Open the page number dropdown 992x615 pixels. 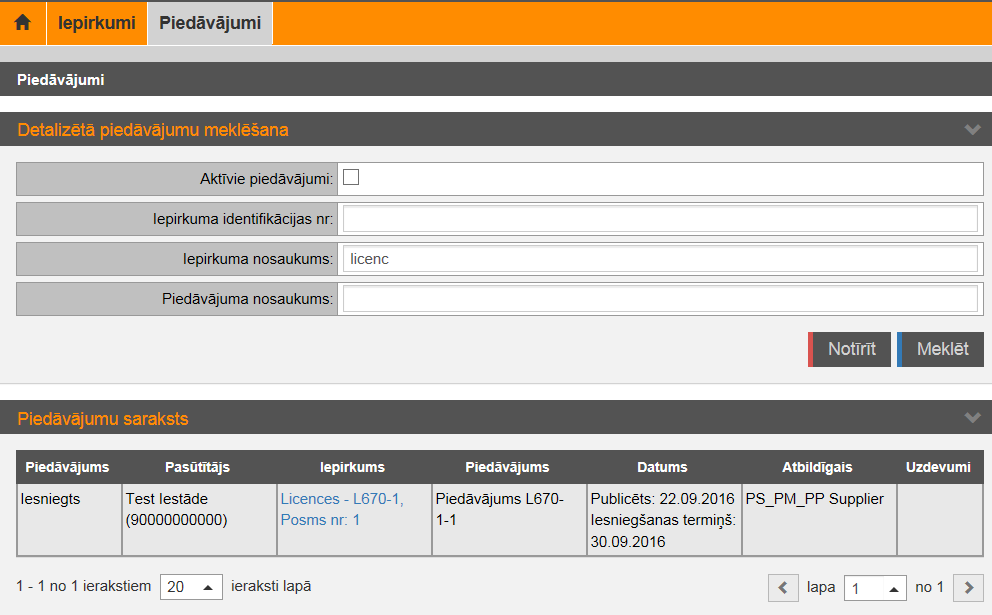[x=875, y=587]
